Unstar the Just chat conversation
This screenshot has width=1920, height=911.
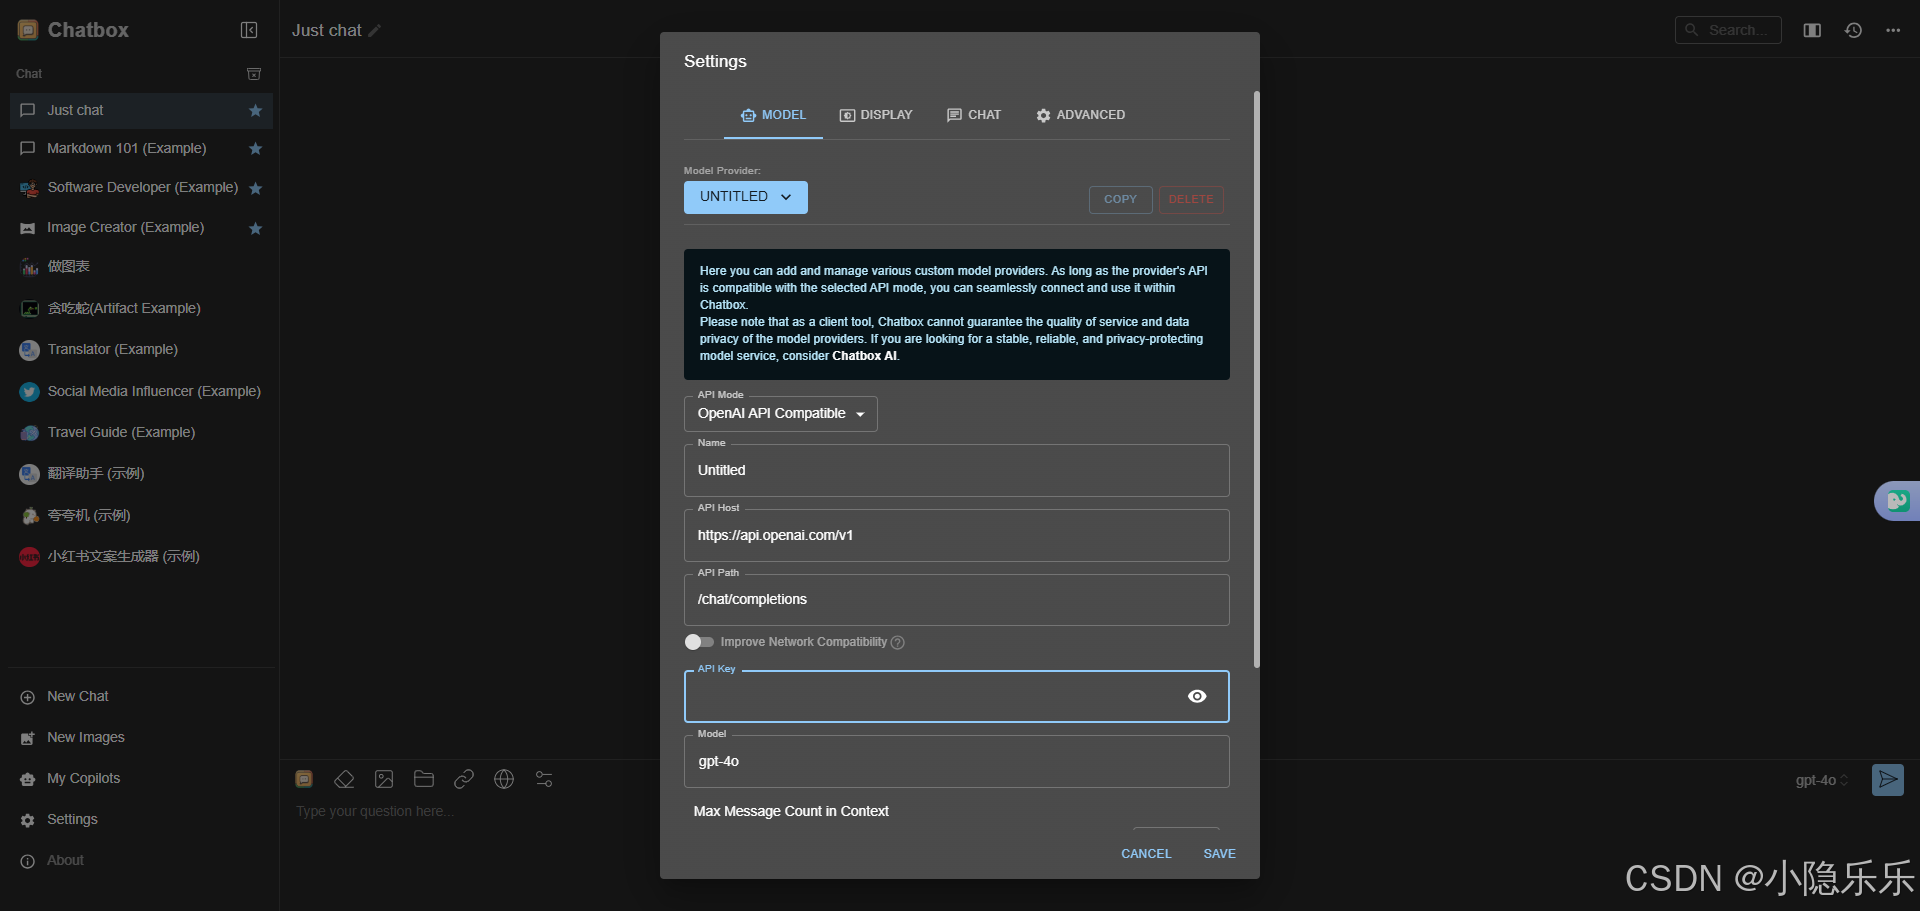(x=255, y=111)
